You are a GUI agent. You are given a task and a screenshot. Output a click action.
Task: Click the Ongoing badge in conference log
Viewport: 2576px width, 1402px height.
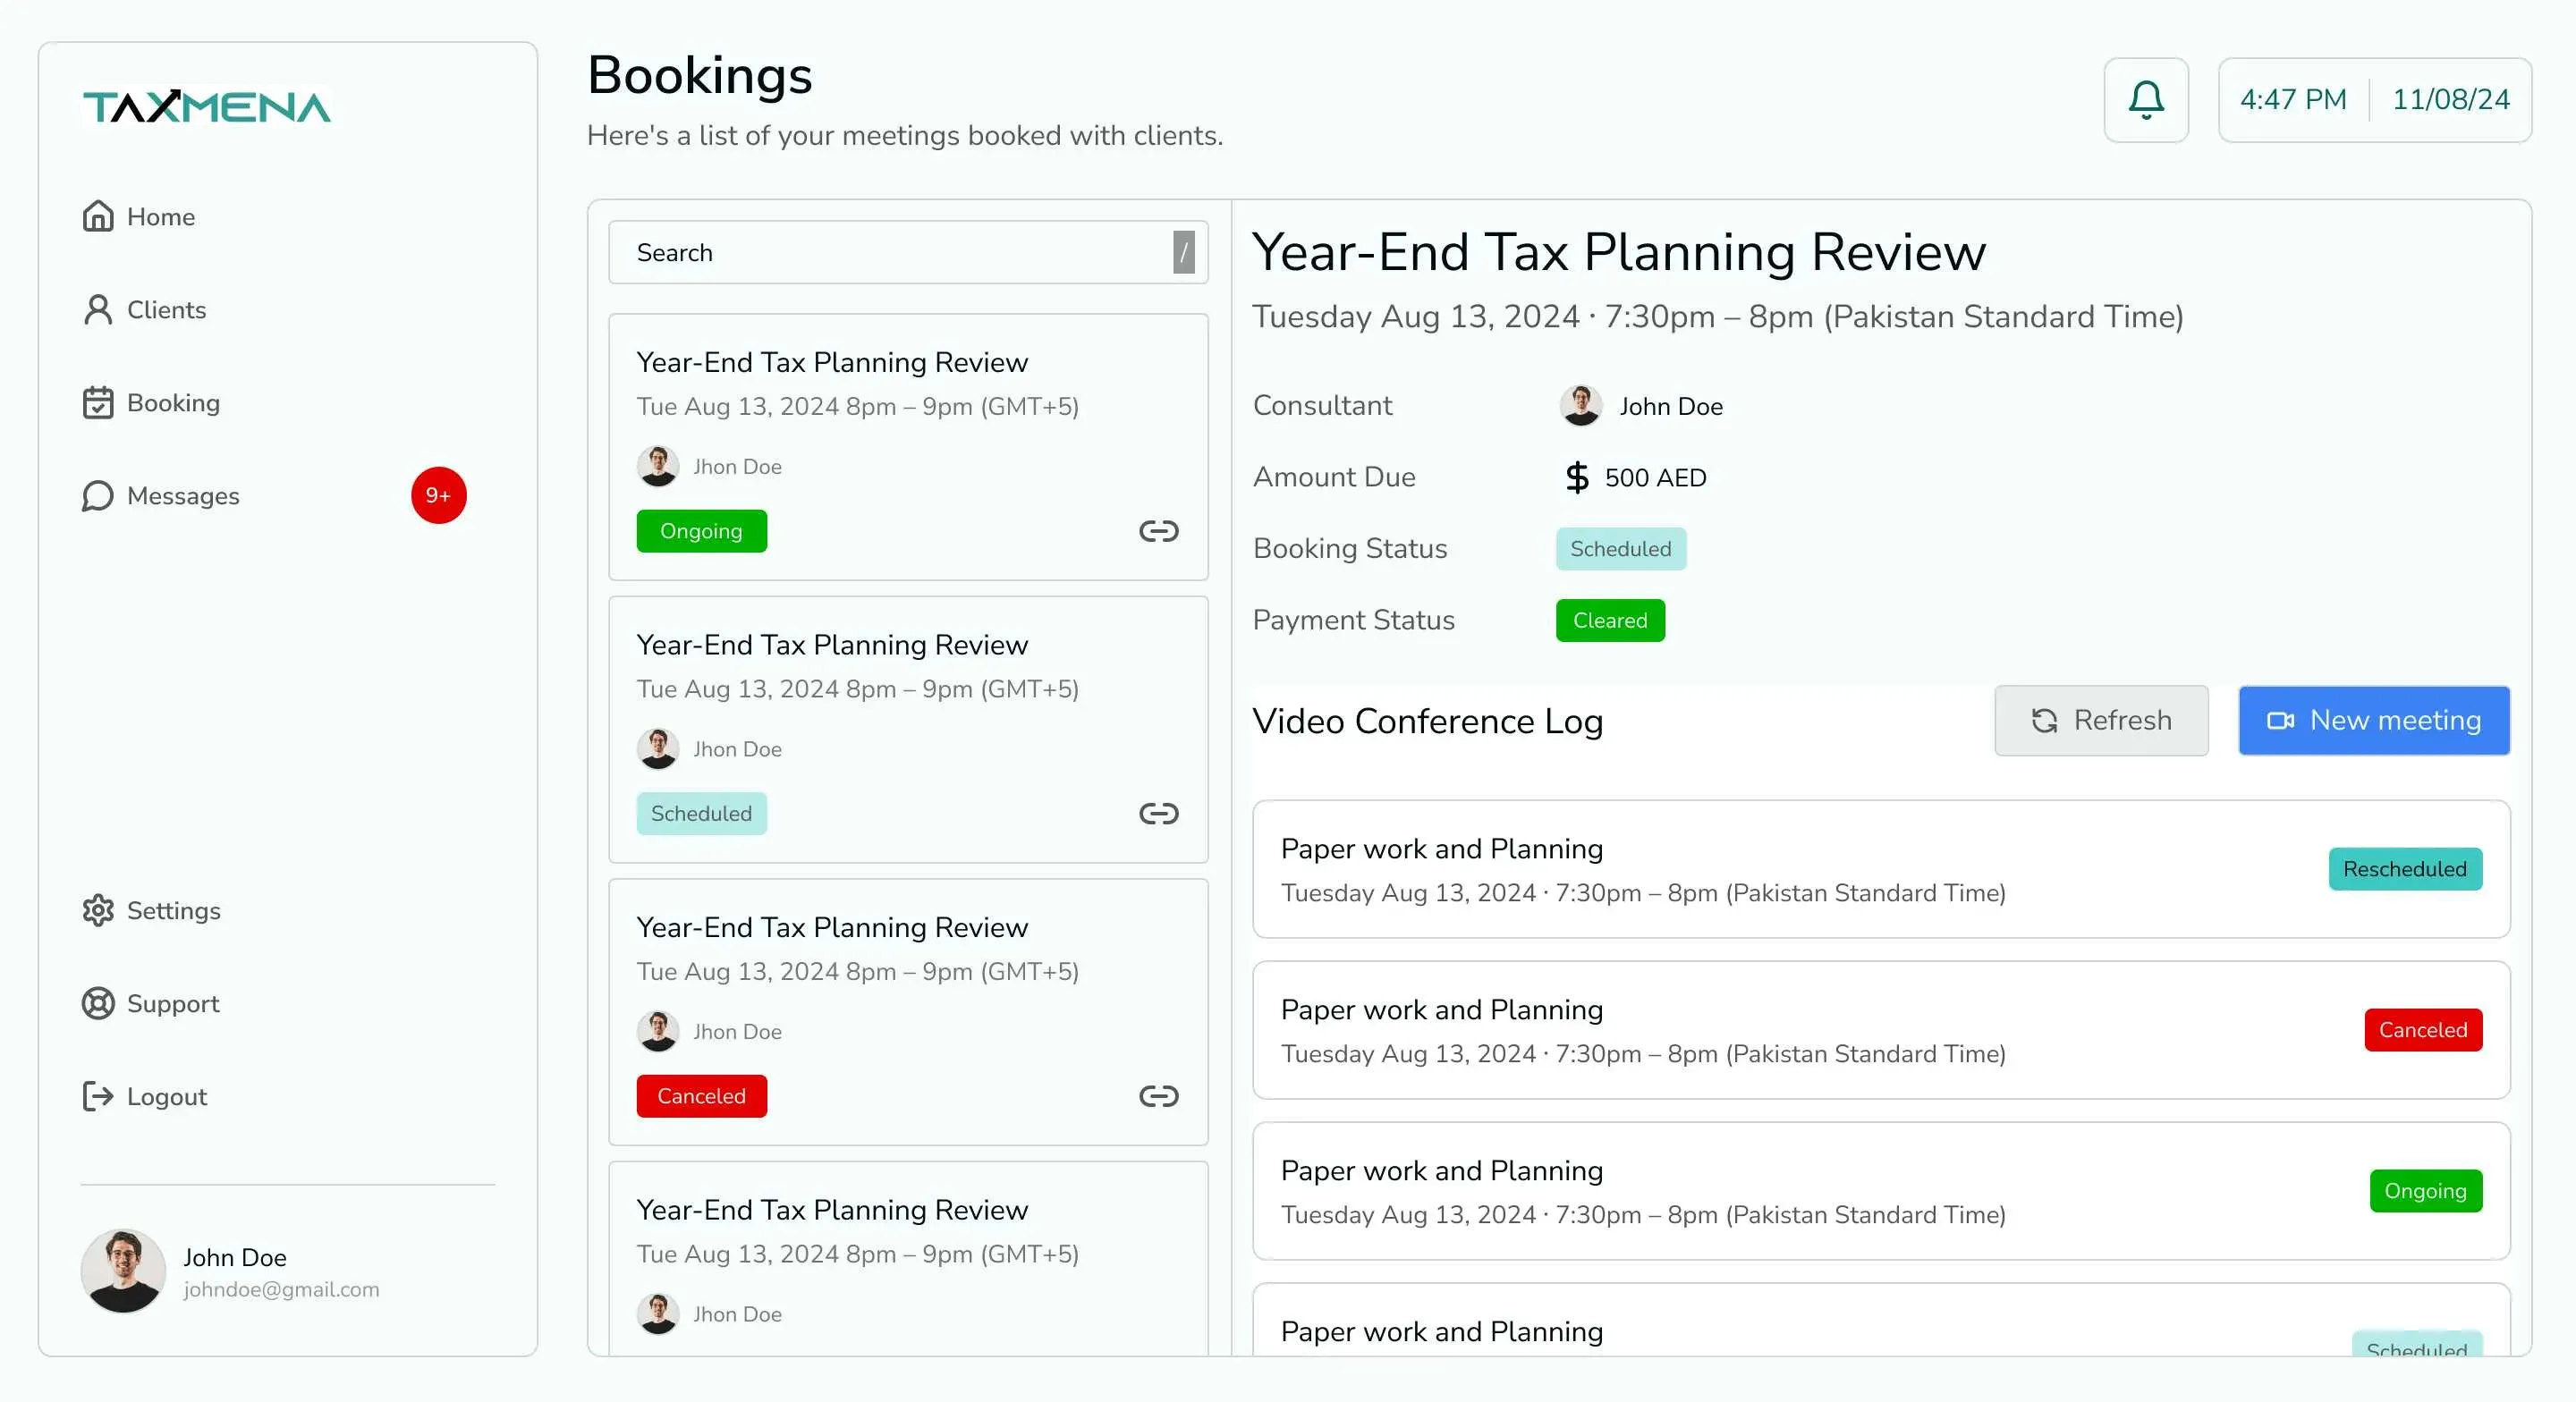coord(2425,1190)
